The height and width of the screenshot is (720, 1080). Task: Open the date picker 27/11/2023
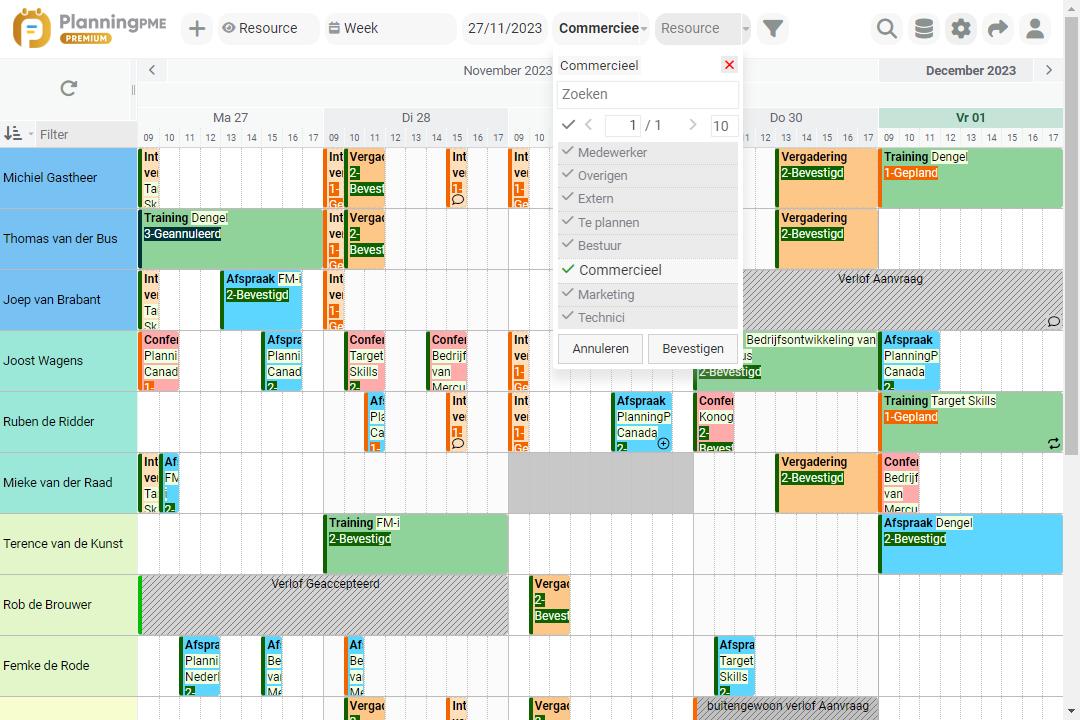pyautogui.click(x=505, y=28)
